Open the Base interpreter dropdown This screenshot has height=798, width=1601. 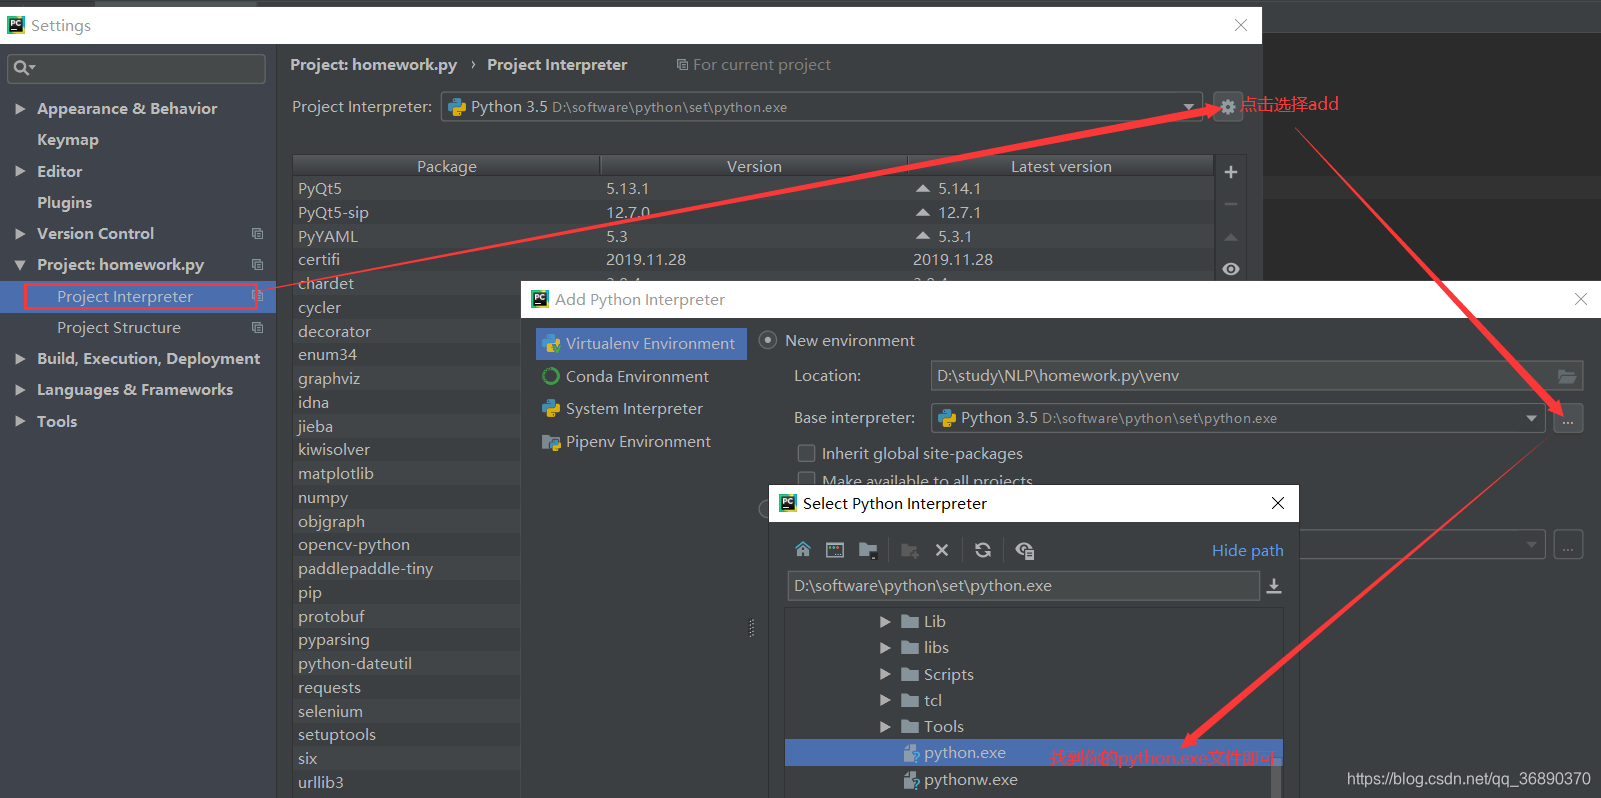[x=1531, y=418]
